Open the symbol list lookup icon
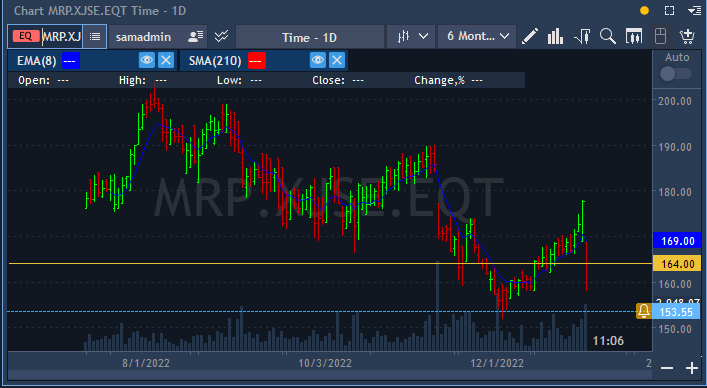The height and width of the screenshot is (388, 707). [95, 37]
